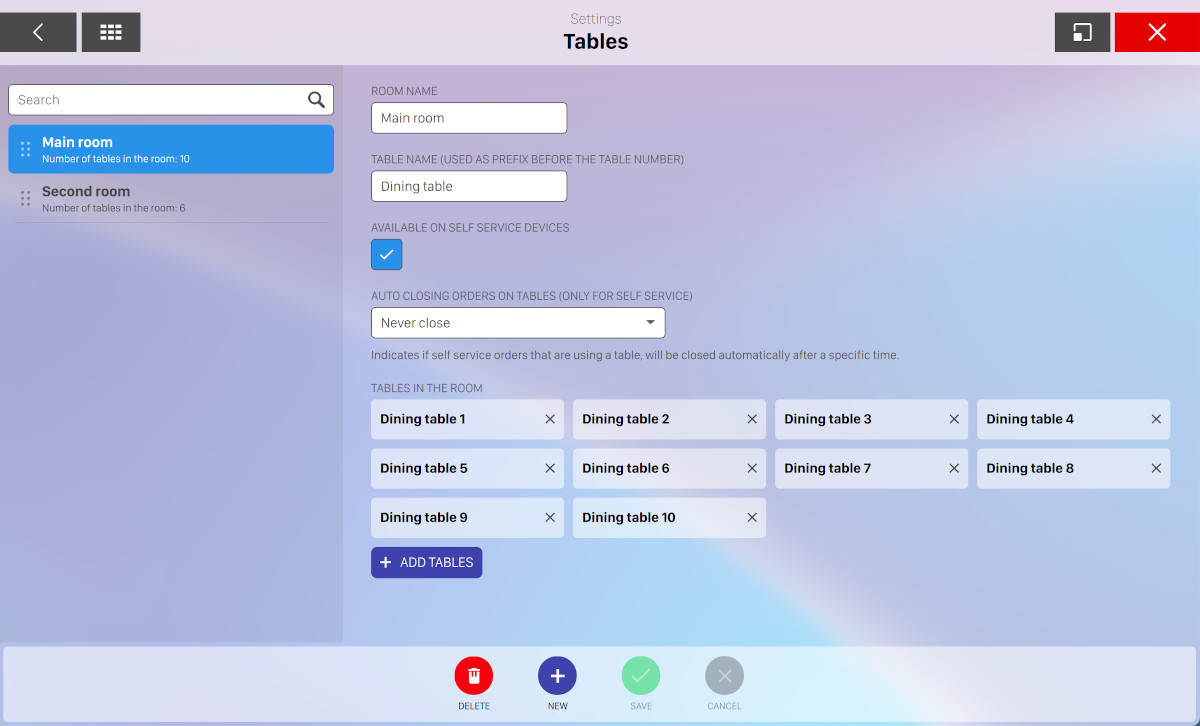
Task: Open the Auto closing orders dropdown
Action: pos(517,323)
